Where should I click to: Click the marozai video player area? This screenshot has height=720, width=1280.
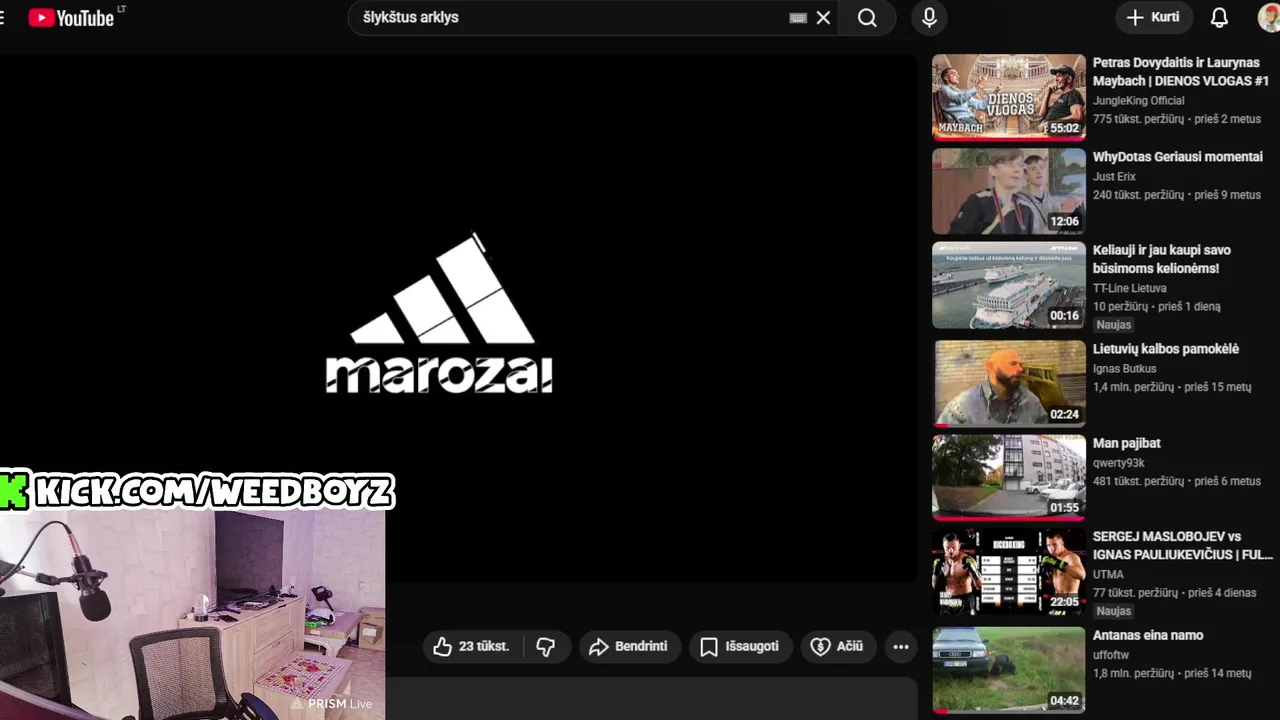point(458,318)
